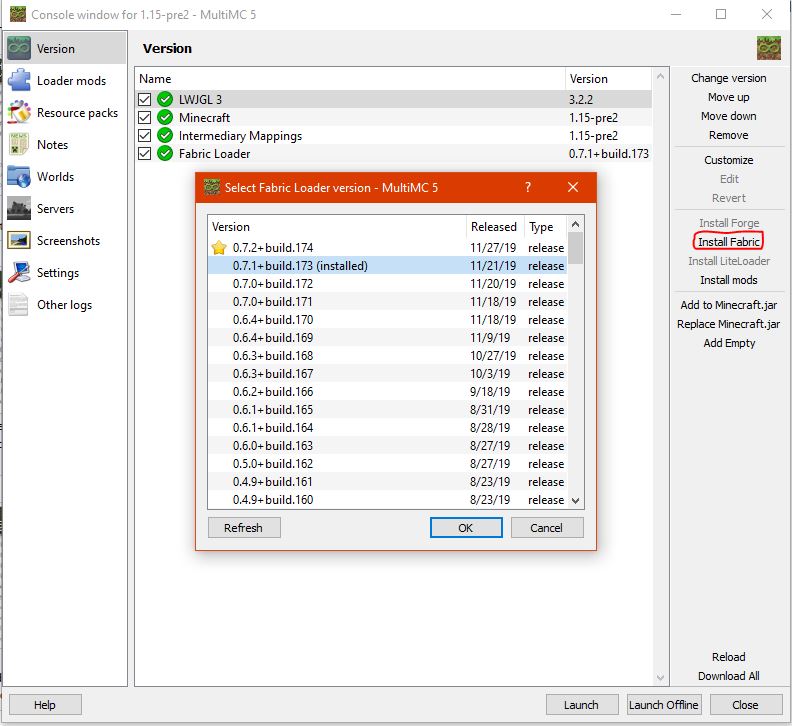Click the Name column header in component list
The image size is (792, 726).
(350, 79)
